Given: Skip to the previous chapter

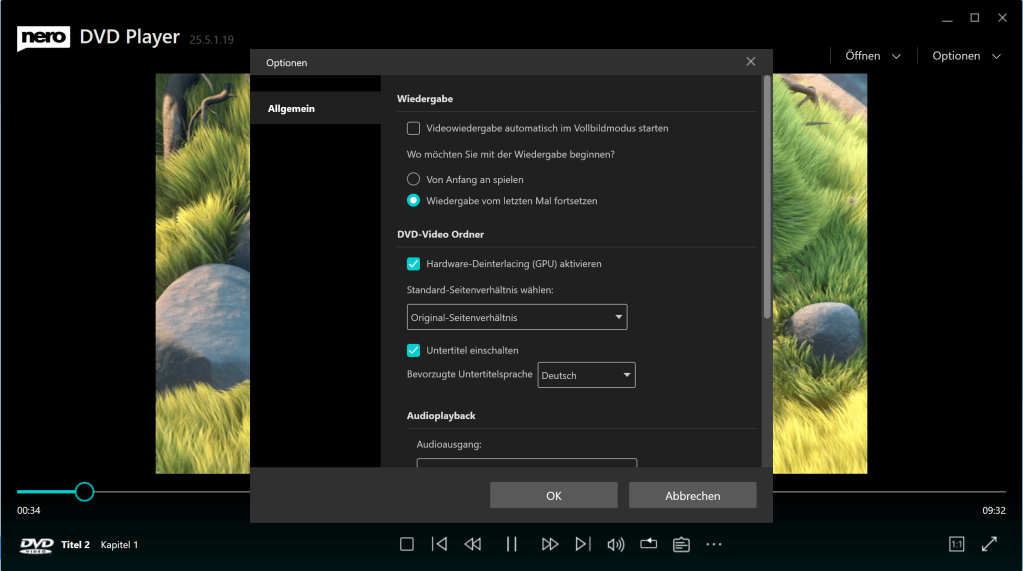Looking at the screenshot, I should coord(439,544).
